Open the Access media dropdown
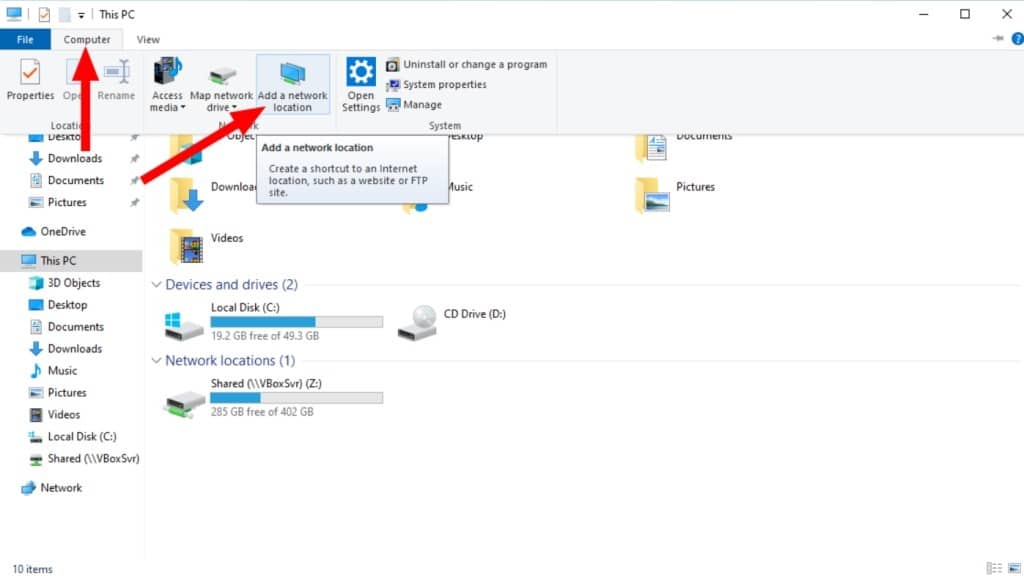Viewport: 1024px width, 576px height. click(x=167, y=85)
